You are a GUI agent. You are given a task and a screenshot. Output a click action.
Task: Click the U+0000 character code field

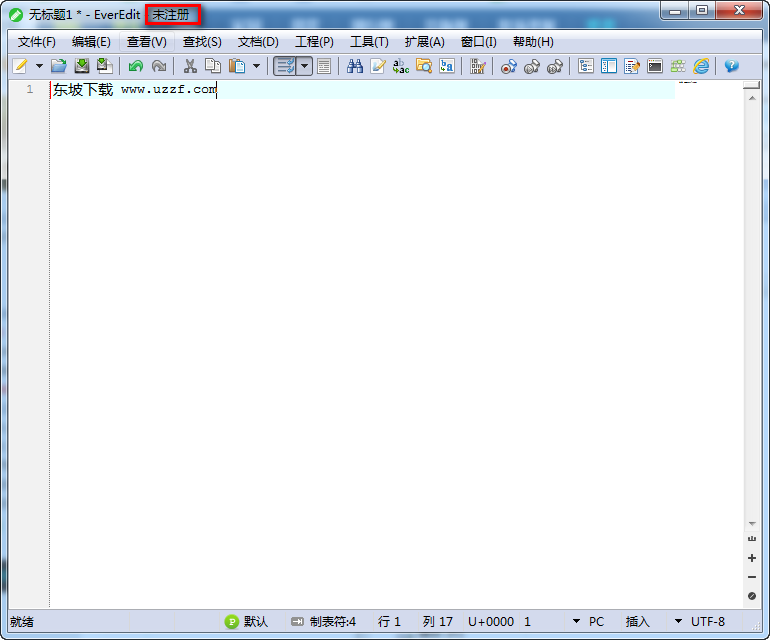(491, 622)
